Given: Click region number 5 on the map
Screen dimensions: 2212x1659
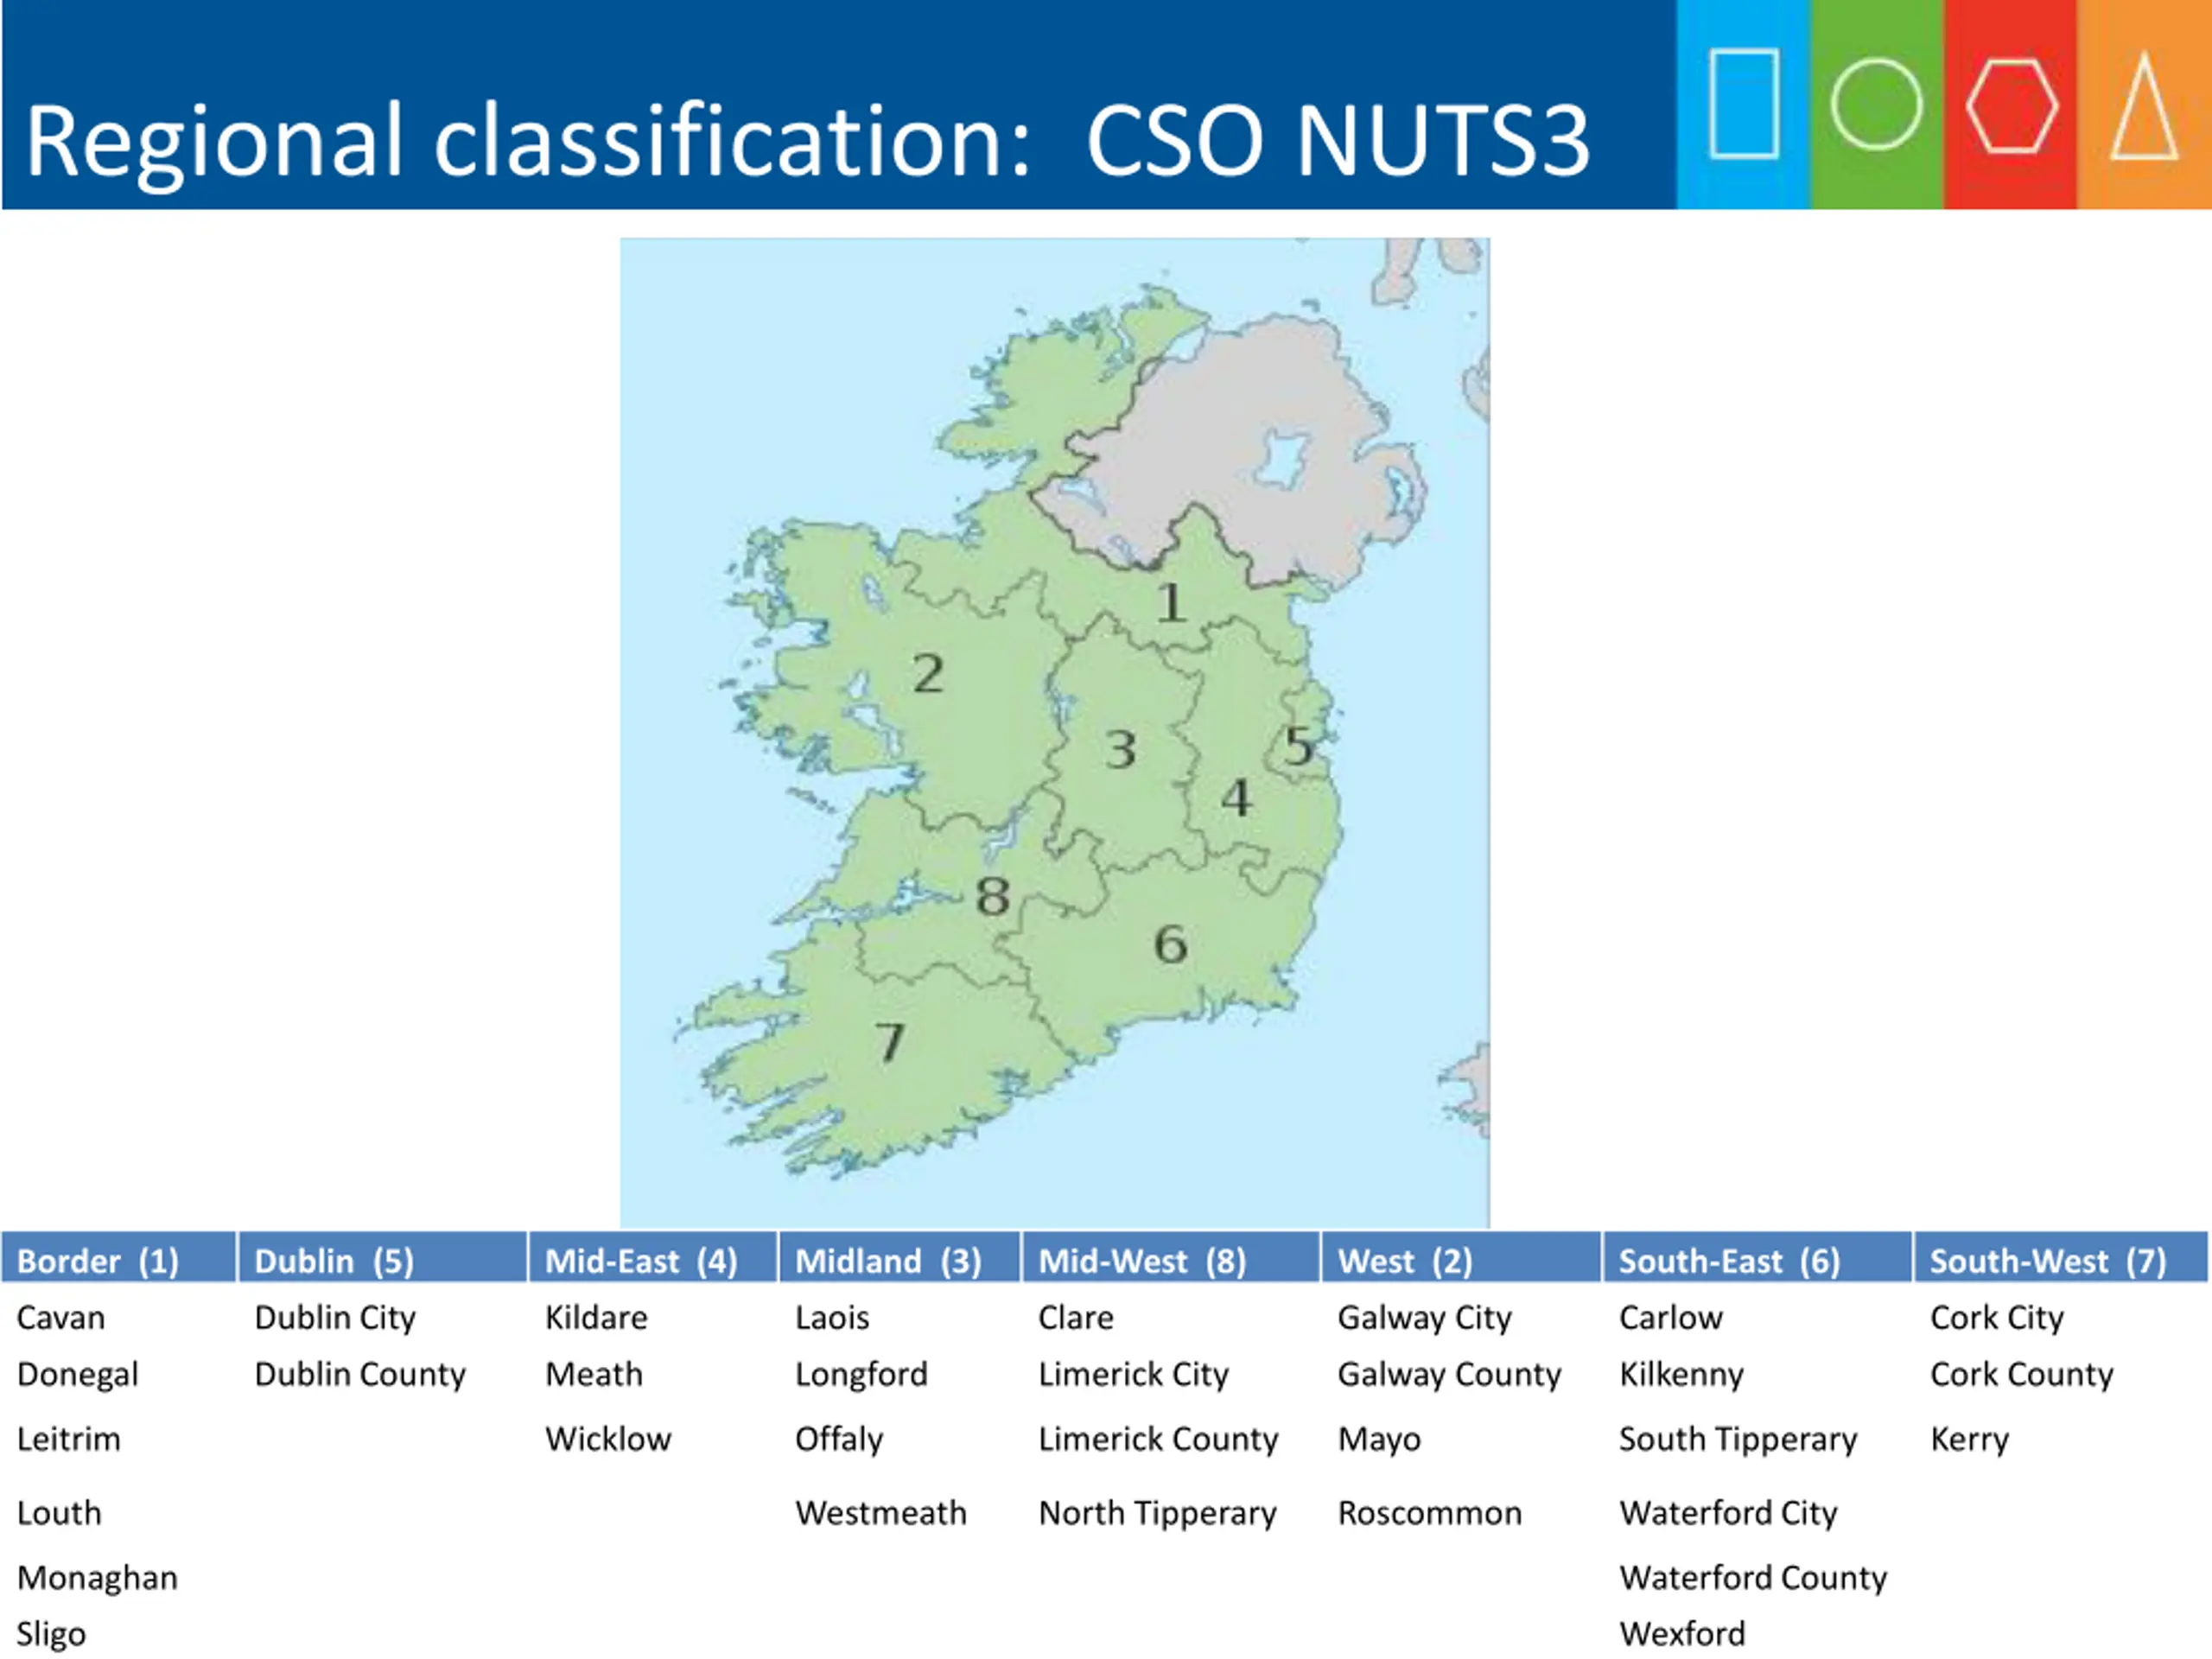Looking at the screenshot, I should [x=1298, y=746].
